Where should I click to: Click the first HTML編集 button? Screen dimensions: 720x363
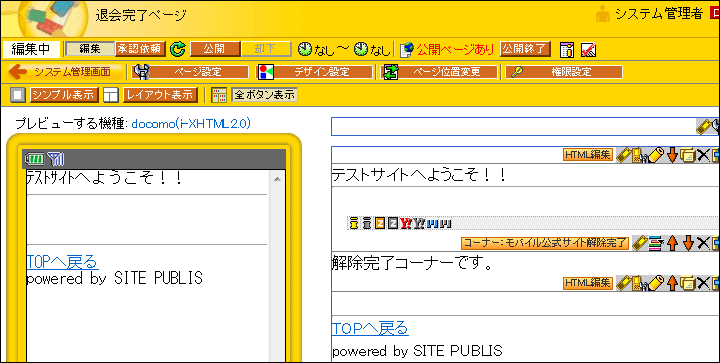click(x=588, y=155)
